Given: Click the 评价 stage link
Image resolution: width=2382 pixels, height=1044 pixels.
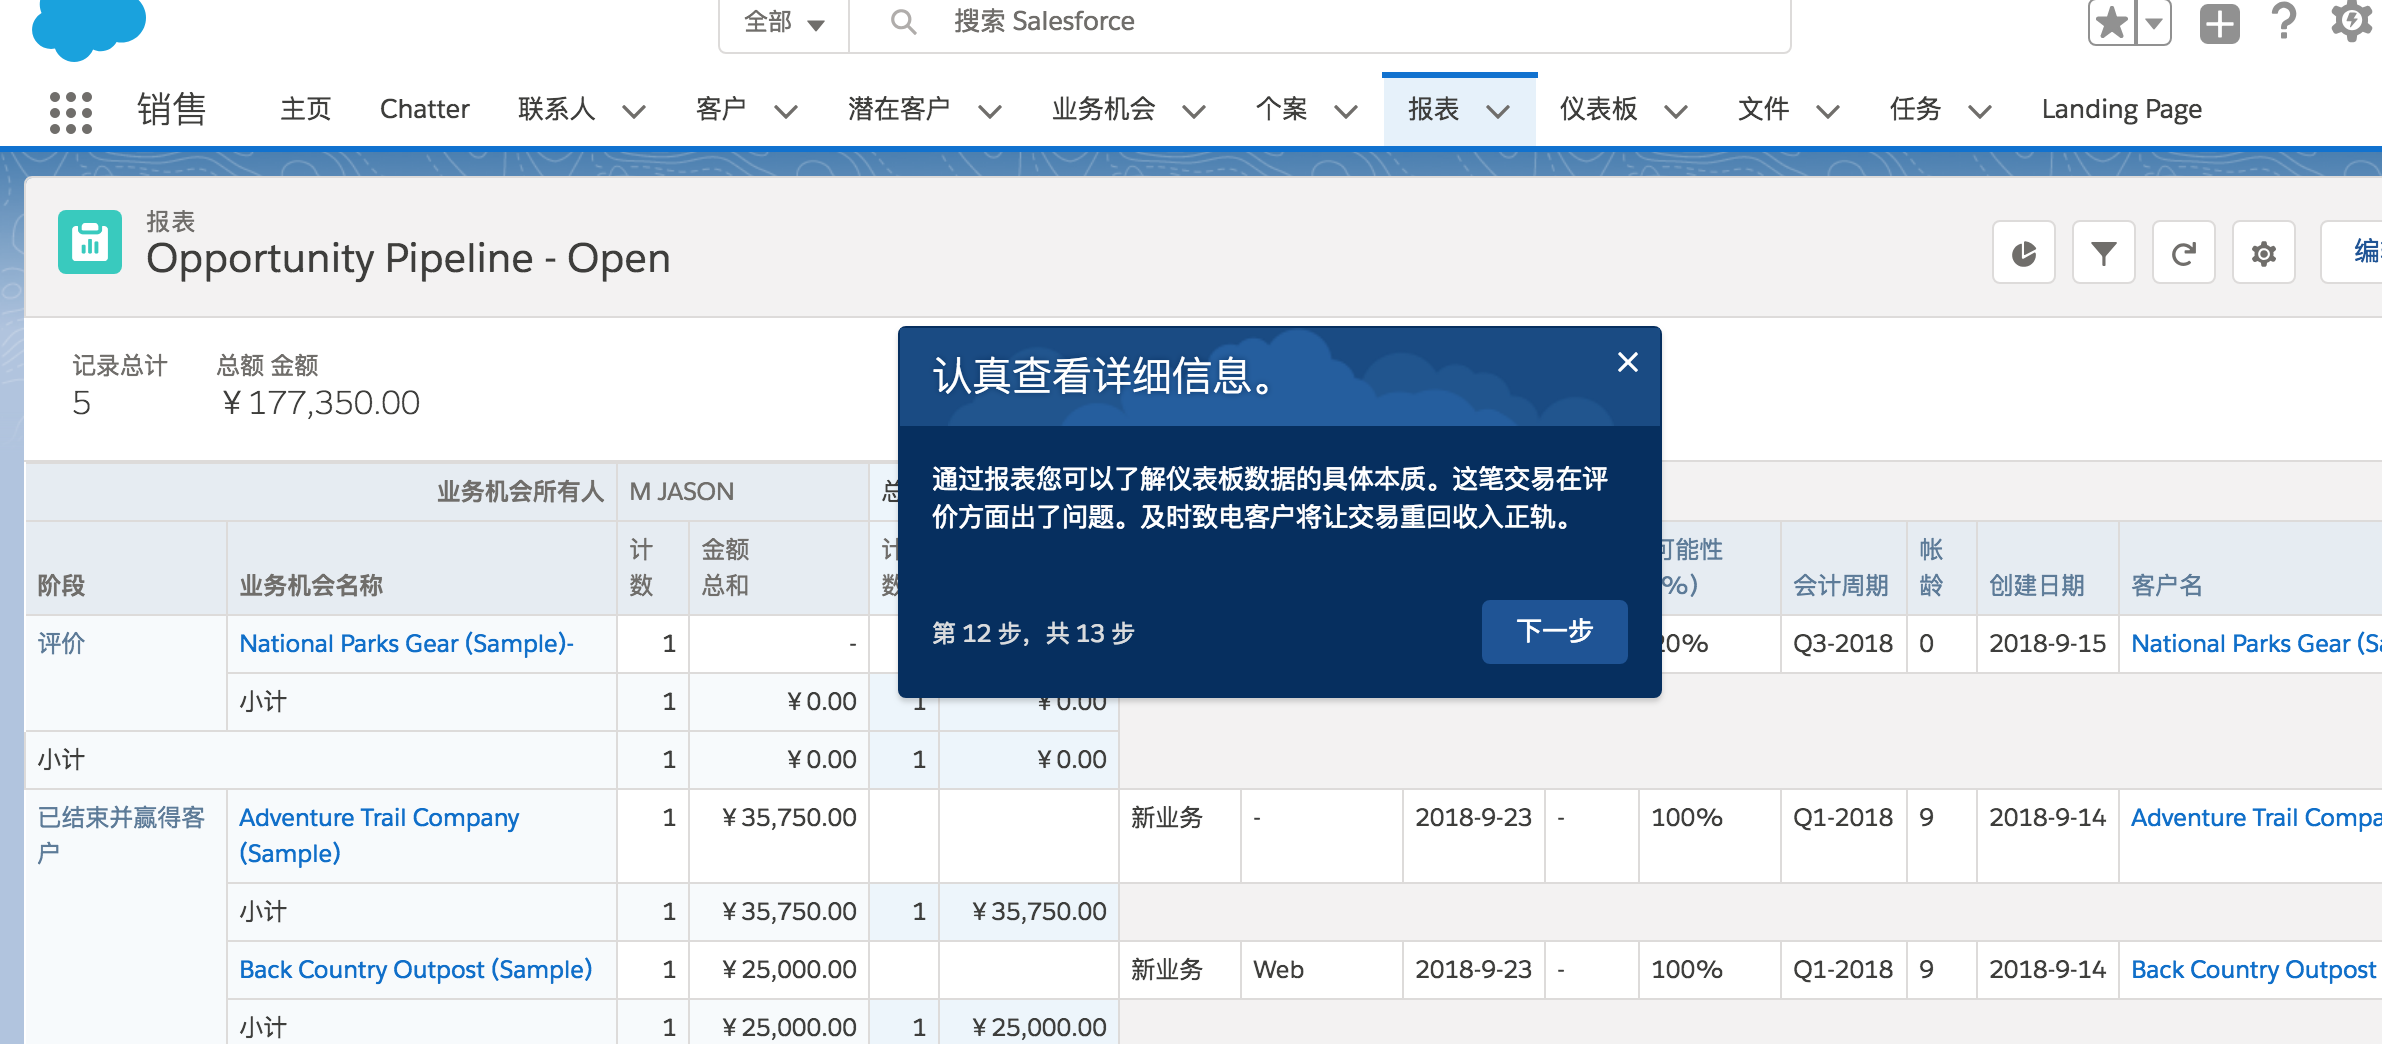Looking at the screenshot, I should coord(61,643).
